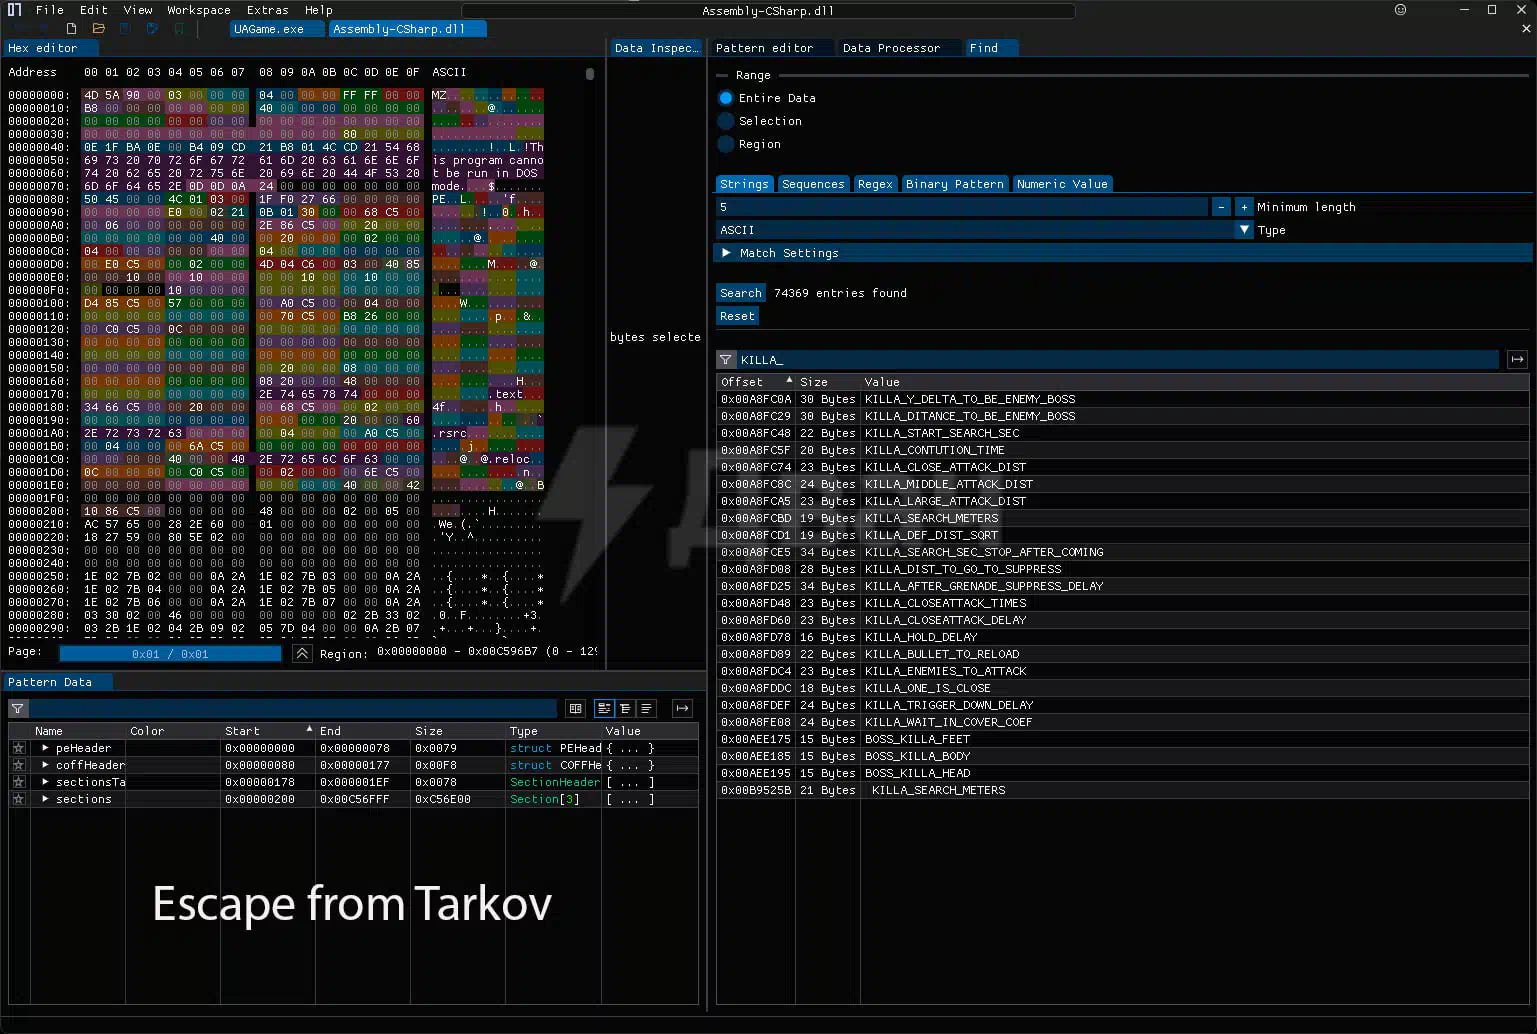This screenshot has width=1537, height=1034.
Task: Choose the Region range radio button
Action: point(726,144)
